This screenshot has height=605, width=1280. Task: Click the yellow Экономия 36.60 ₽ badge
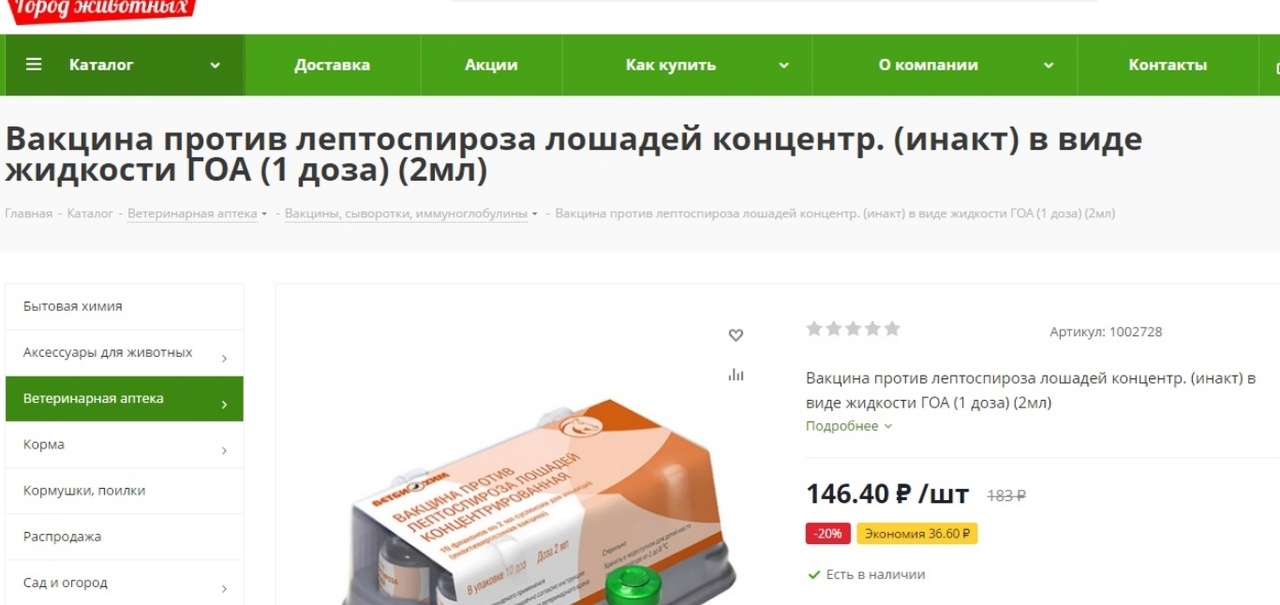point(917,534)
